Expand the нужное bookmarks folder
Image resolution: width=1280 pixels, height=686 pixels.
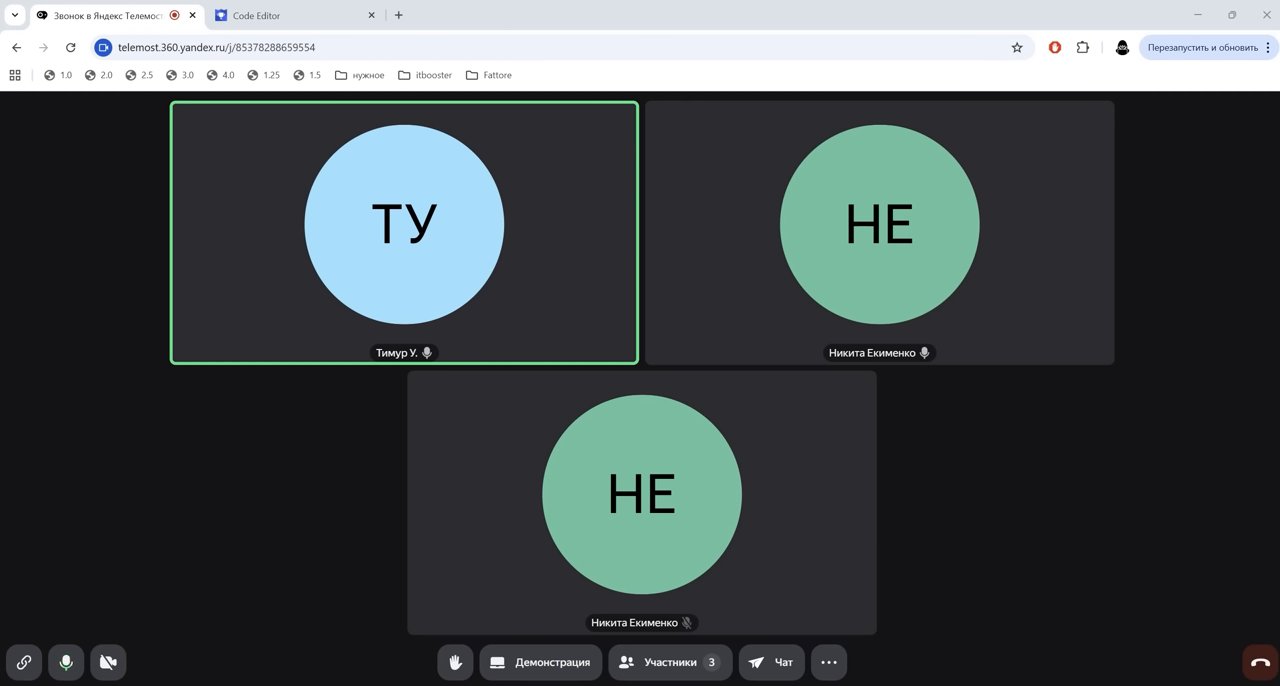point(359,75)
